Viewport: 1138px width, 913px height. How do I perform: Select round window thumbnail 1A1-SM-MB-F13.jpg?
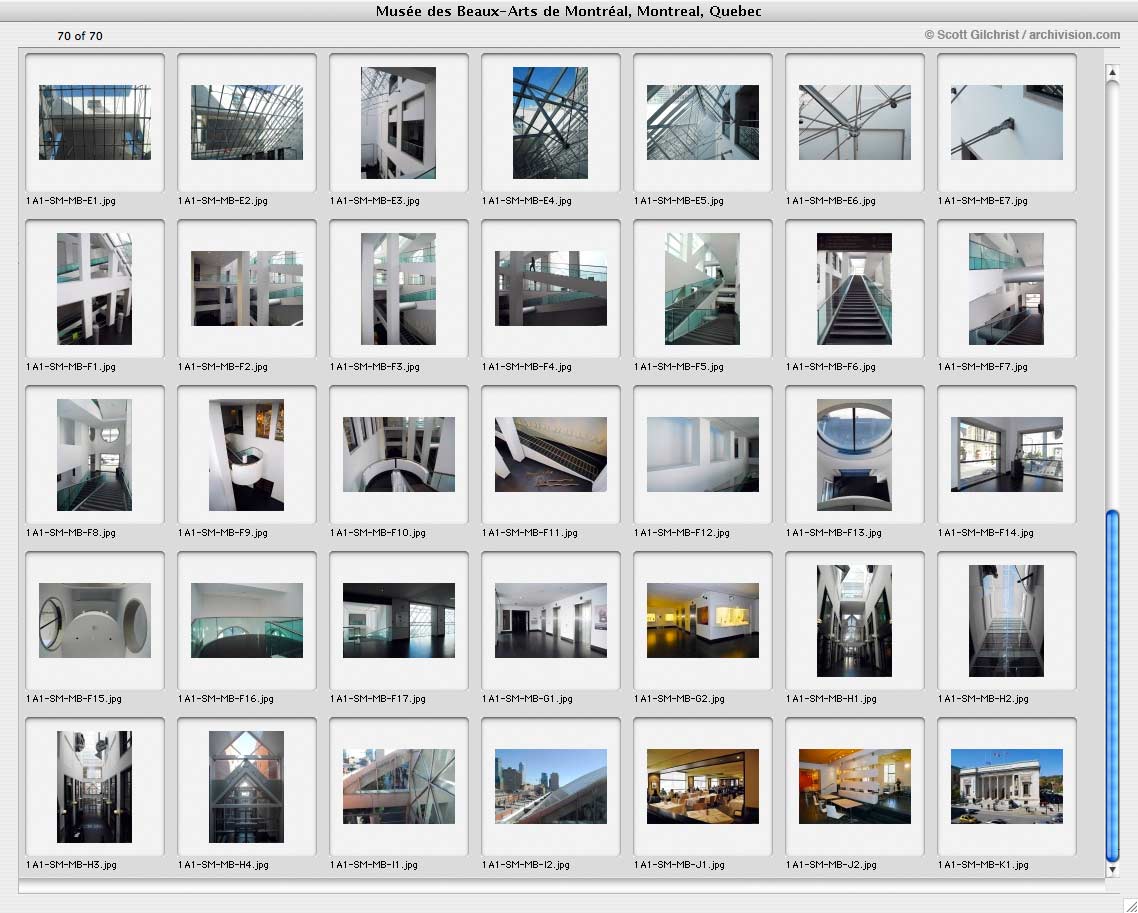point(854,455)
